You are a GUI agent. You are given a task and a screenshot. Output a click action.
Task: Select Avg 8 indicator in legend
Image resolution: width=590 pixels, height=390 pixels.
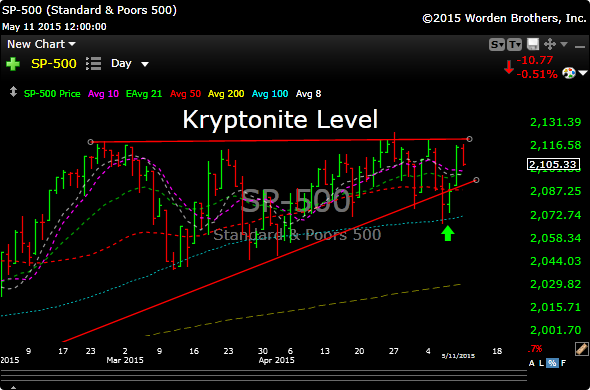coord(309,94)
